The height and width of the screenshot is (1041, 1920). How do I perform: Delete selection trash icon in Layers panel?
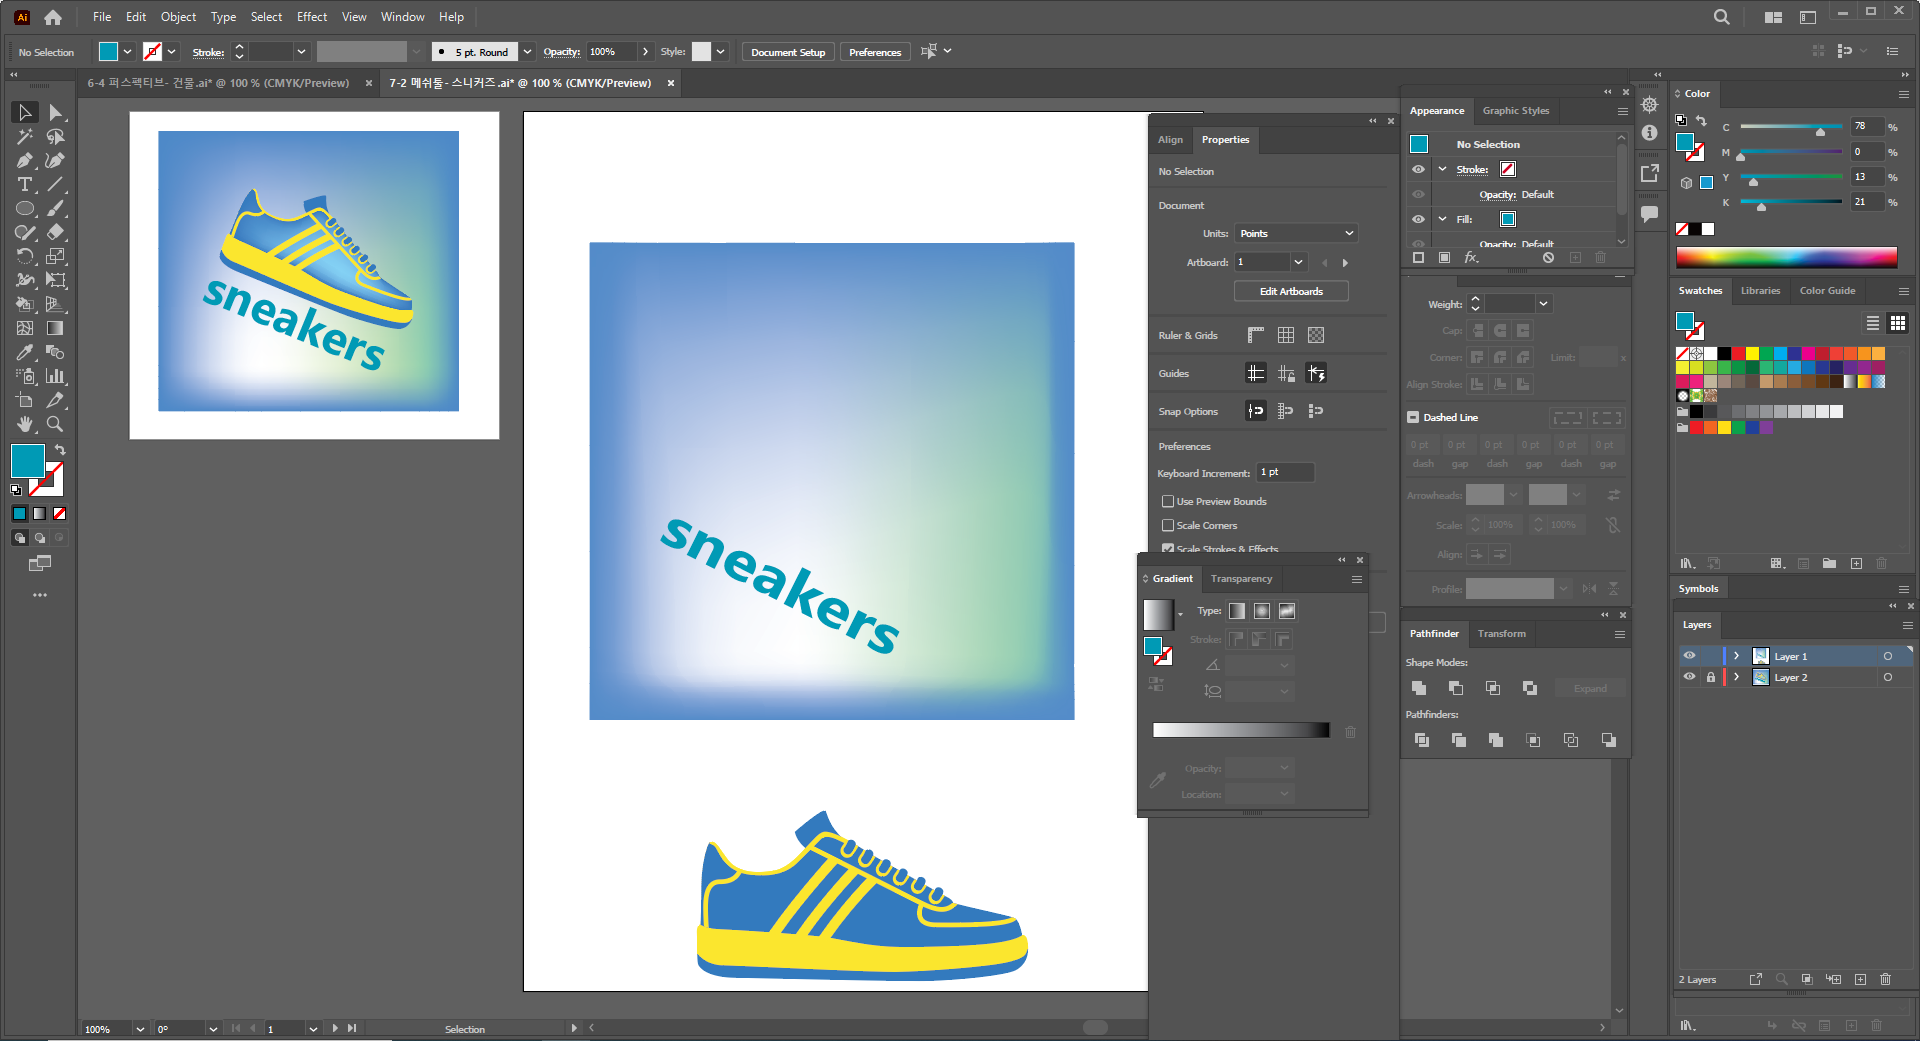tap(1886, 980)
